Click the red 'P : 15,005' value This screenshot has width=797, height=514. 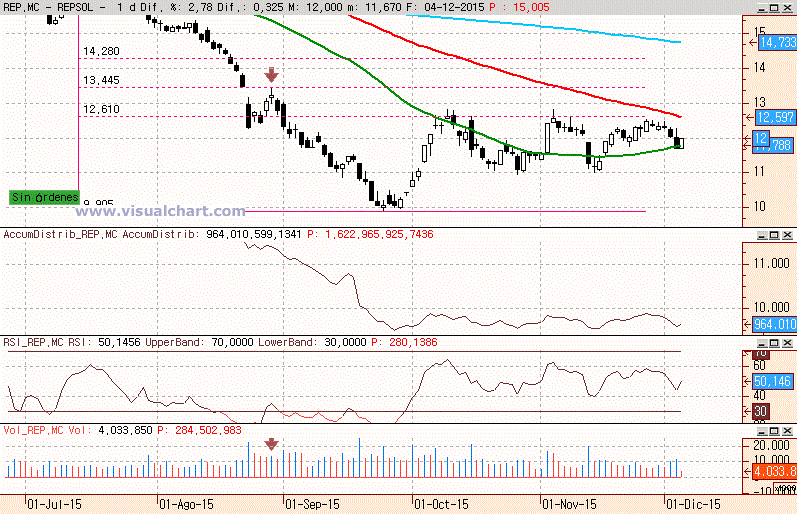point(519,7)
